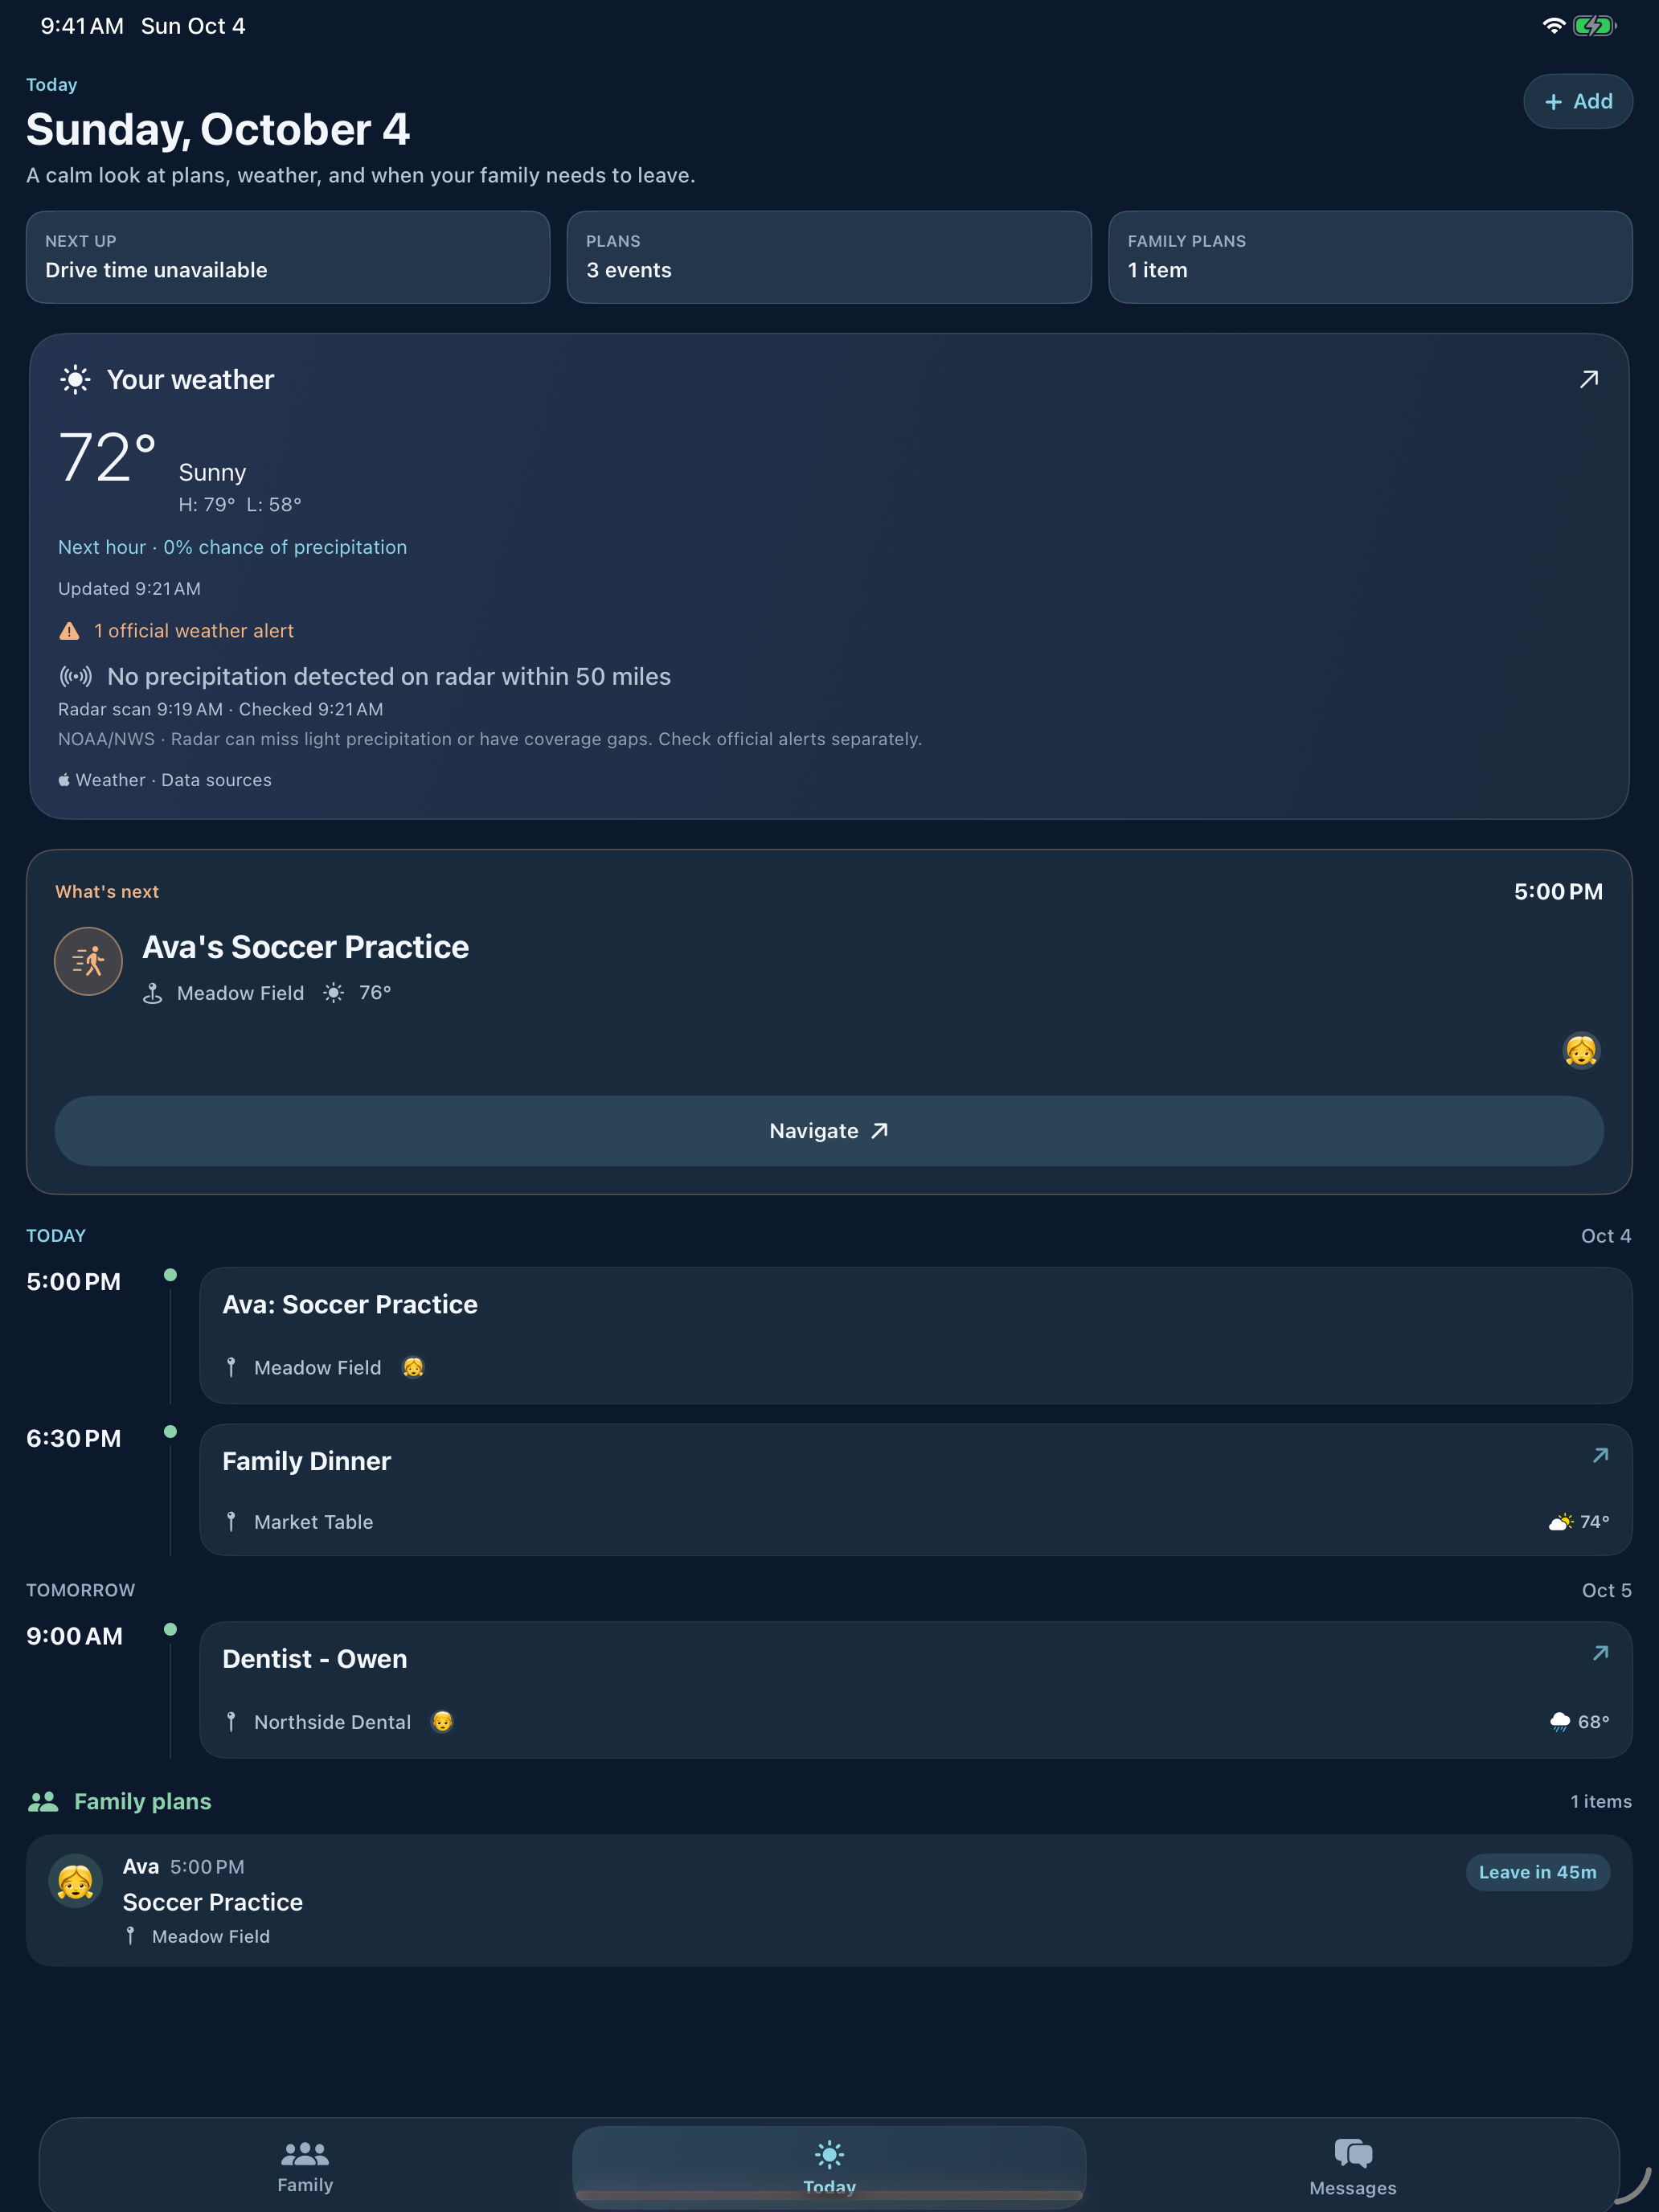The image size is (1659, 2212).
Task: Open Family Dinner using its arrow icon
Action: [x=1600, y=1455]
